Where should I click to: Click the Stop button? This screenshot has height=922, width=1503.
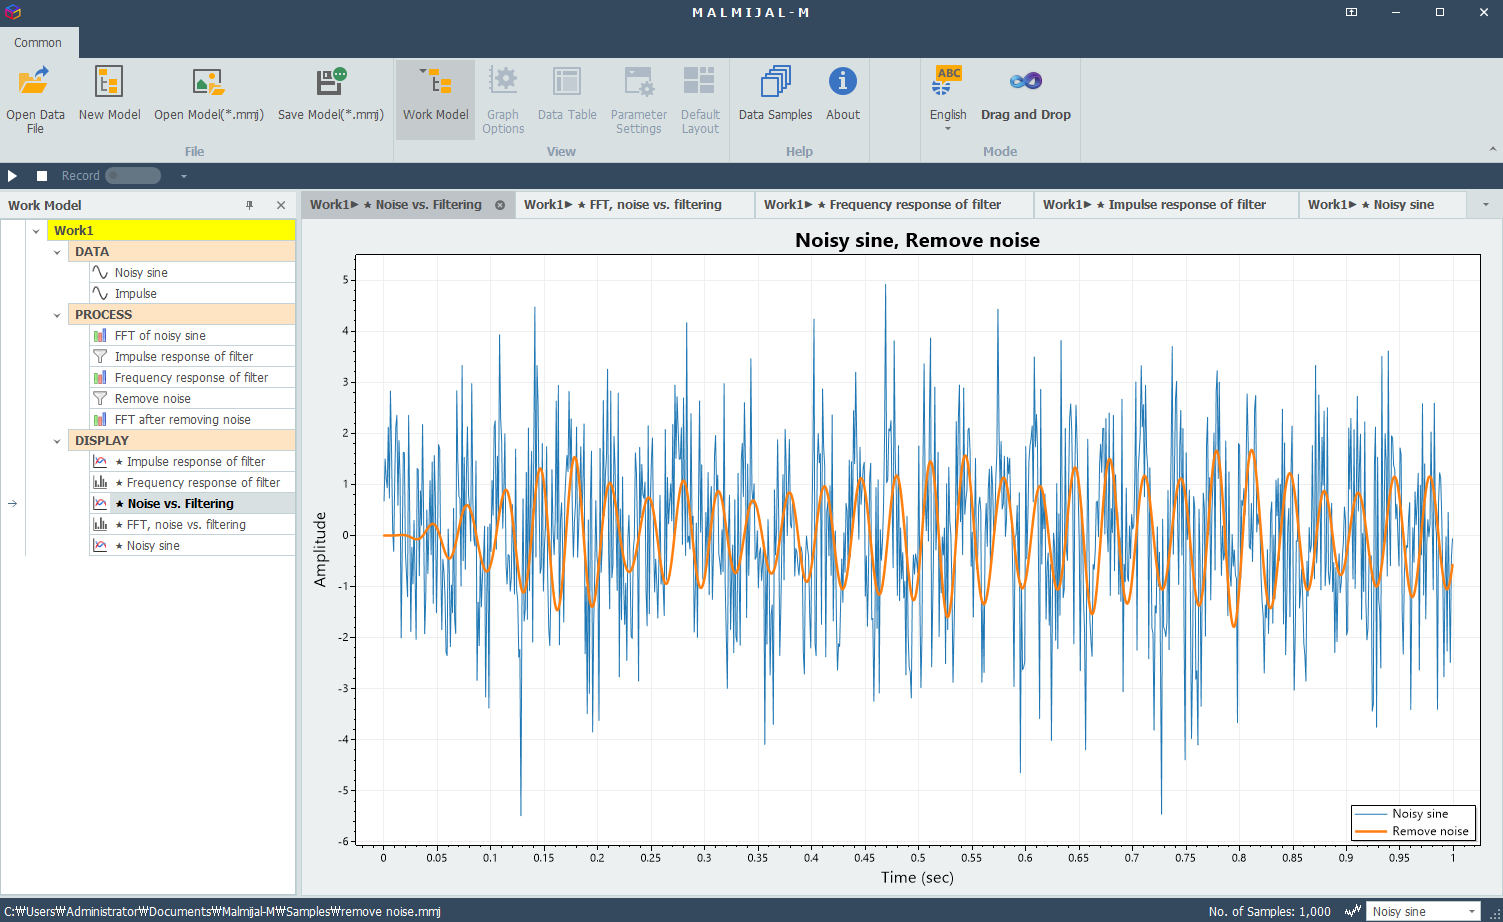[42, 176]
